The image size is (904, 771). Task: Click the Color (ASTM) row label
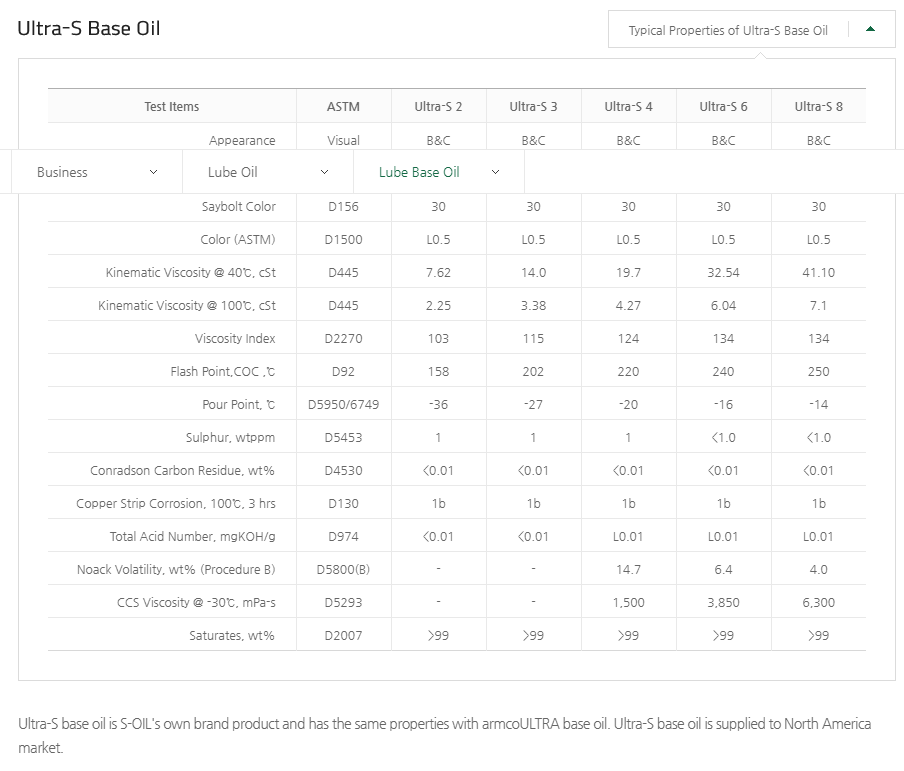click(x=238, y=239)
